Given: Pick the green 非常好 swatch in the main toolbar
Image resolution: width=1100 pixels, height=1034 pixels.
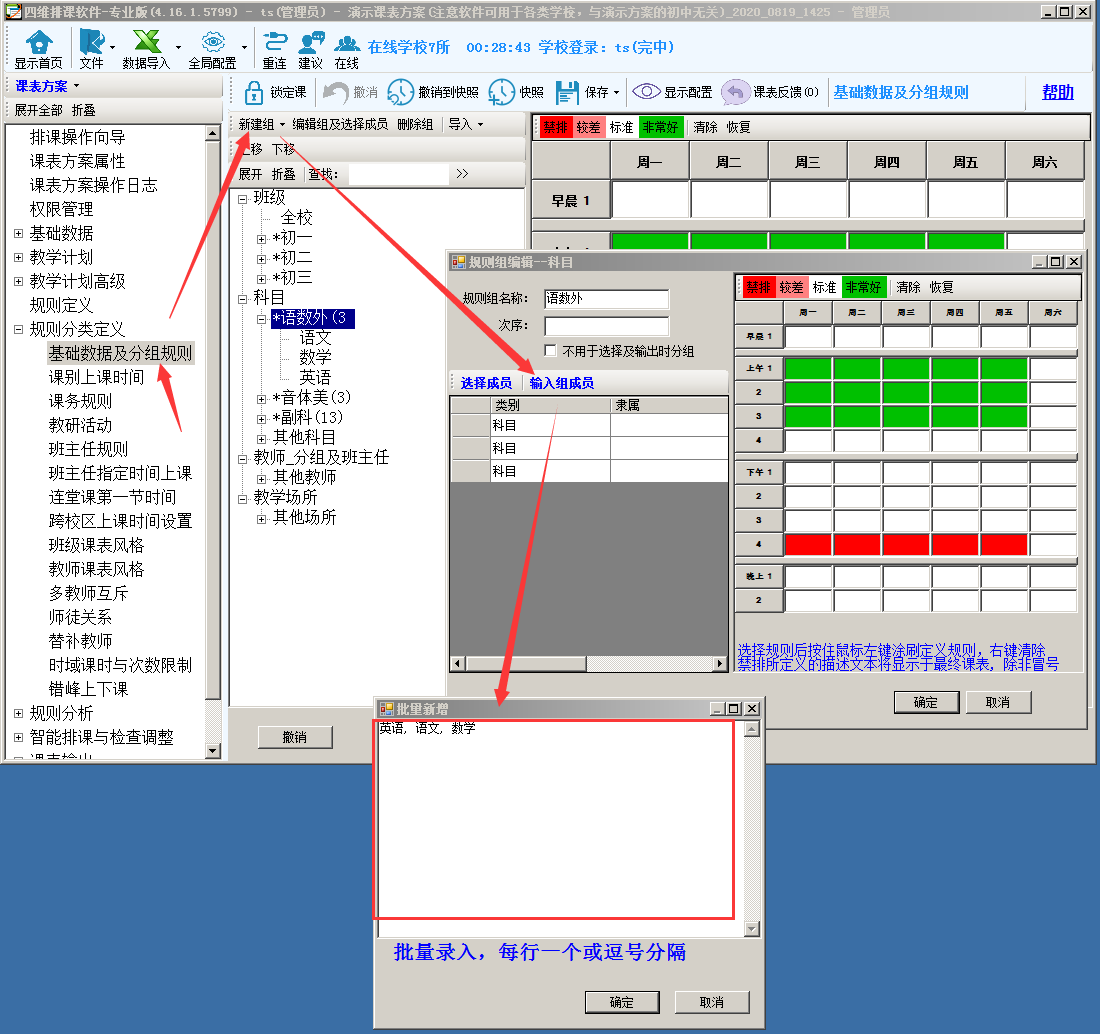Looking at the screenshot, I should pyautogui.click(x=661, y=127).
